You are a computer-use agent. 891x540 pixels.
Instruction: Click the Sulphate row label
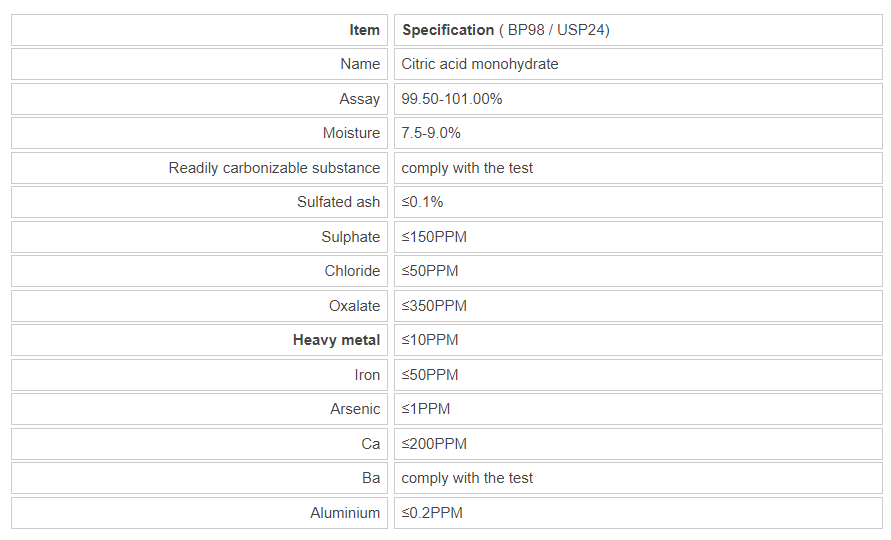pyautogui.click(x=350, y=237)
